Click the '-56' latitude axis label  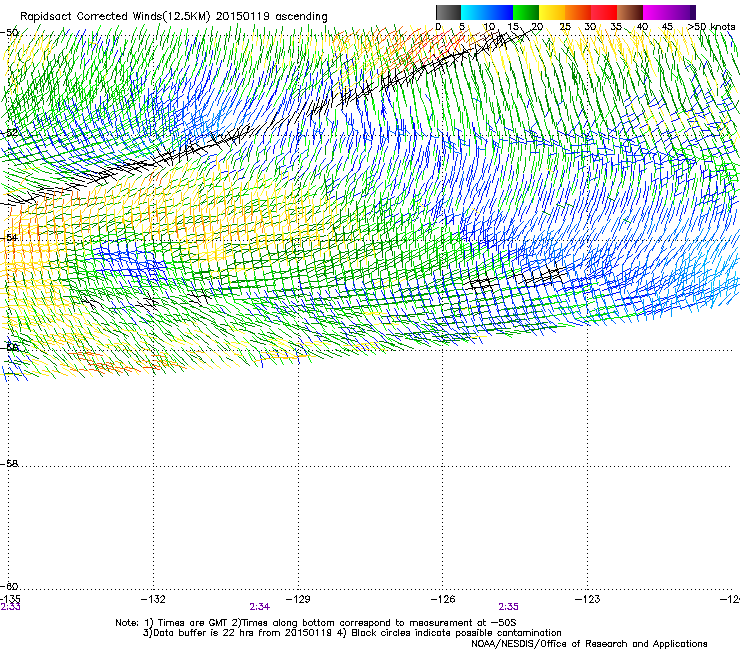pyautogui.click(x=9, y=347)
